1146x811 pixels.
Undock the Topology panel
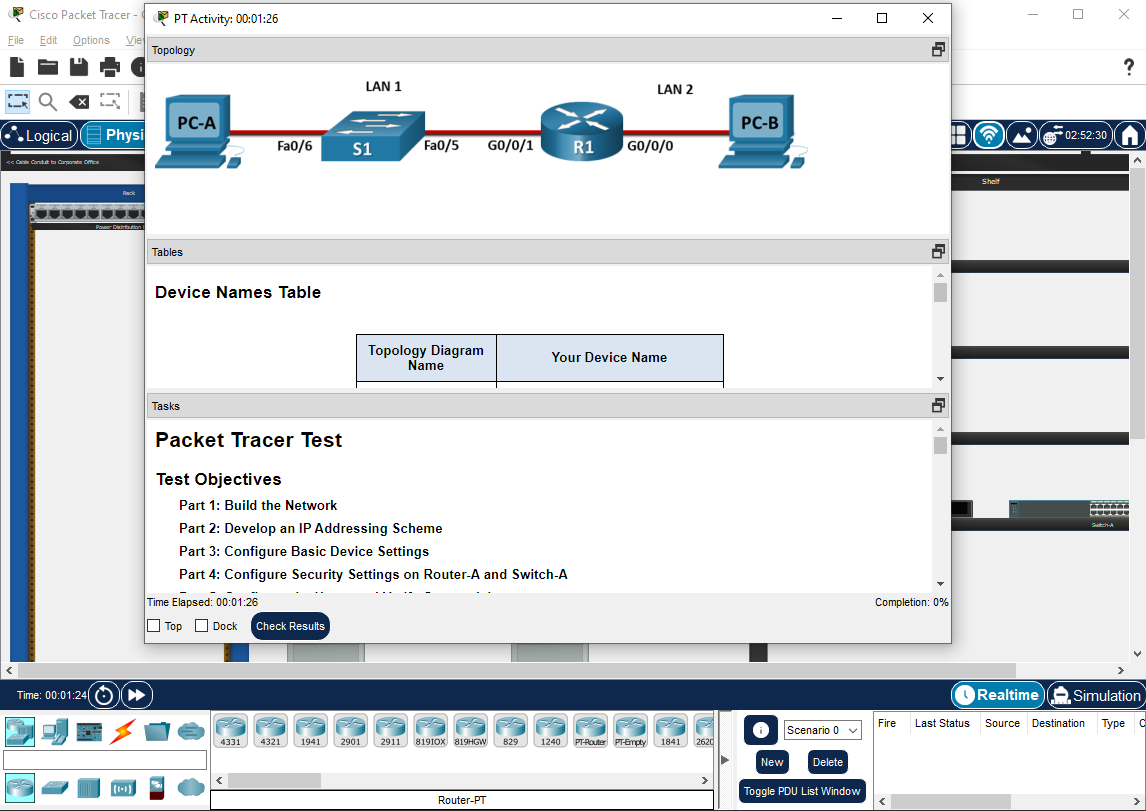point(938,50)
